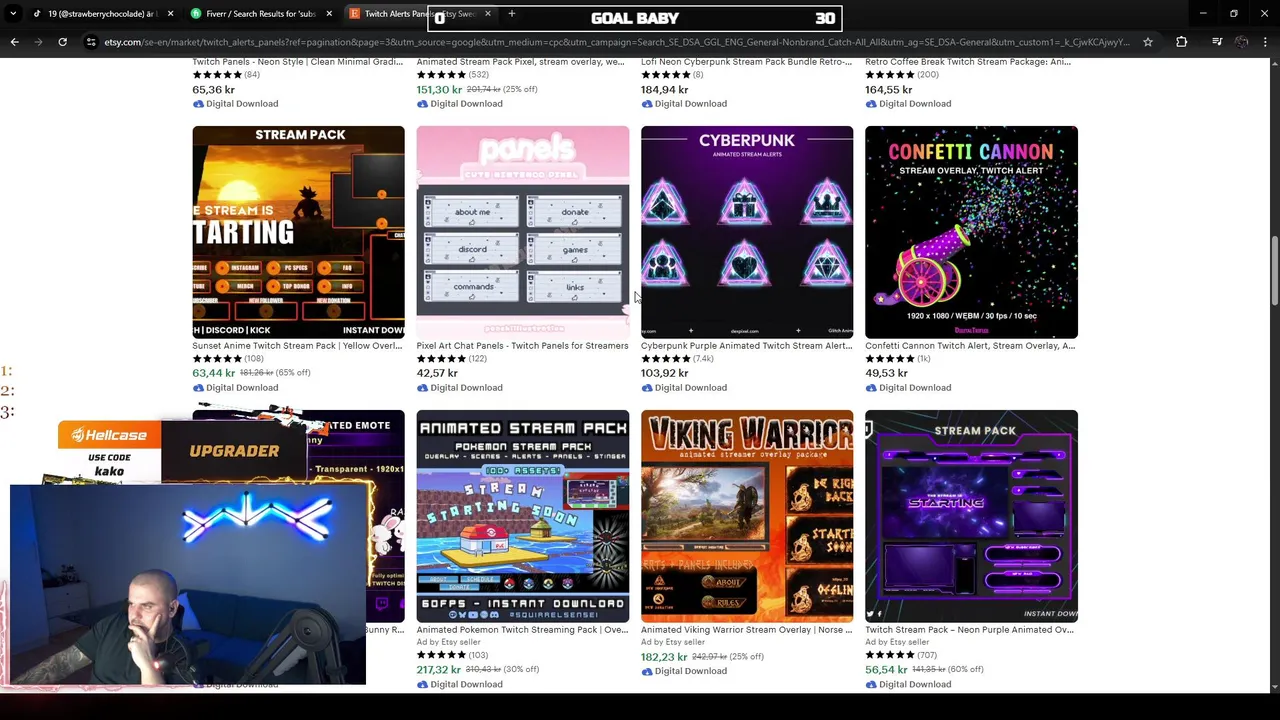Click star rating with (1k) reviews
Screen dimensions: 1280x720
click(897, 359)
